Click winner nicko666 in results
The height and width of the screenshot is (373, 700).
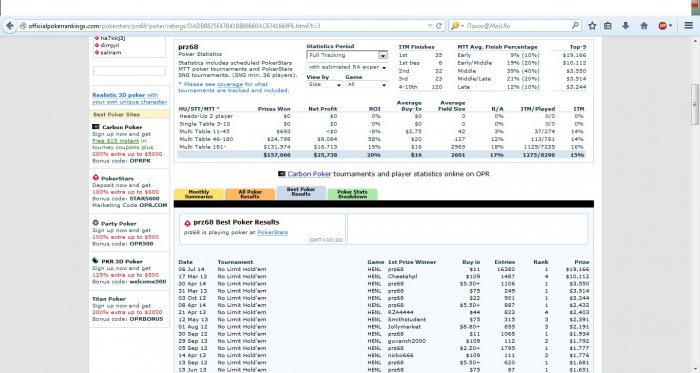[400, 355]
